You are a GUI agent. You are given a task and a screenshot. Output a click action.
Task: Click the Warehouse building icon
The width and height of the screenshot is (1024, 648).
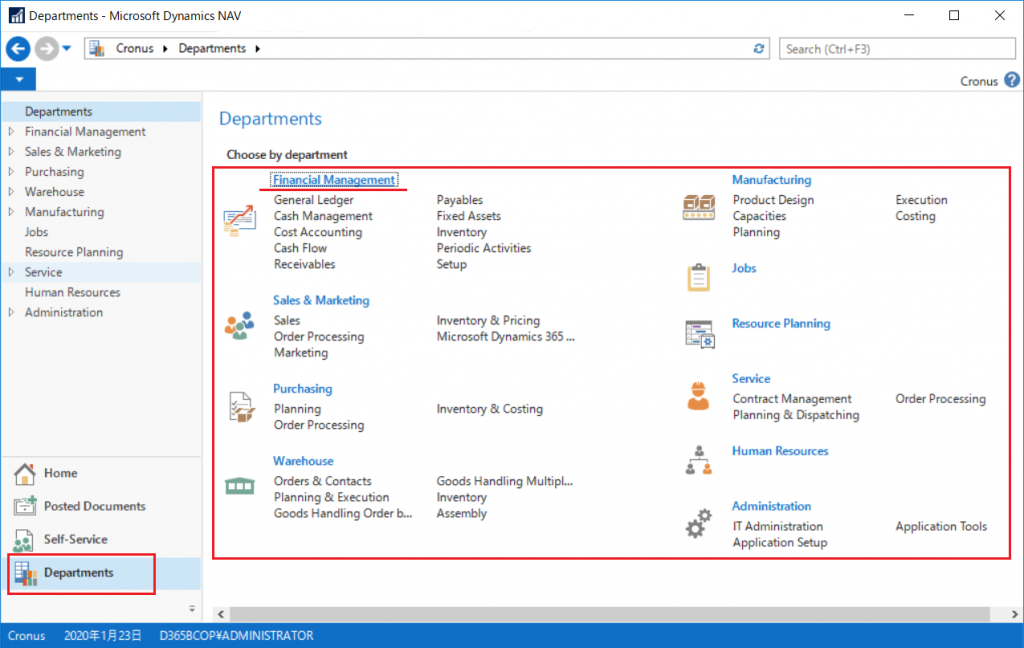pos(240,485)
